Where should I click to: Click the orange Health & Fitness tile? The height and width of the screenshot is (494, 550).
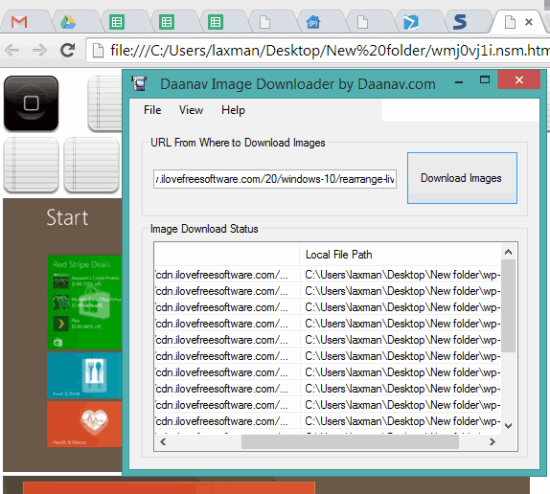tap(85, 424)
